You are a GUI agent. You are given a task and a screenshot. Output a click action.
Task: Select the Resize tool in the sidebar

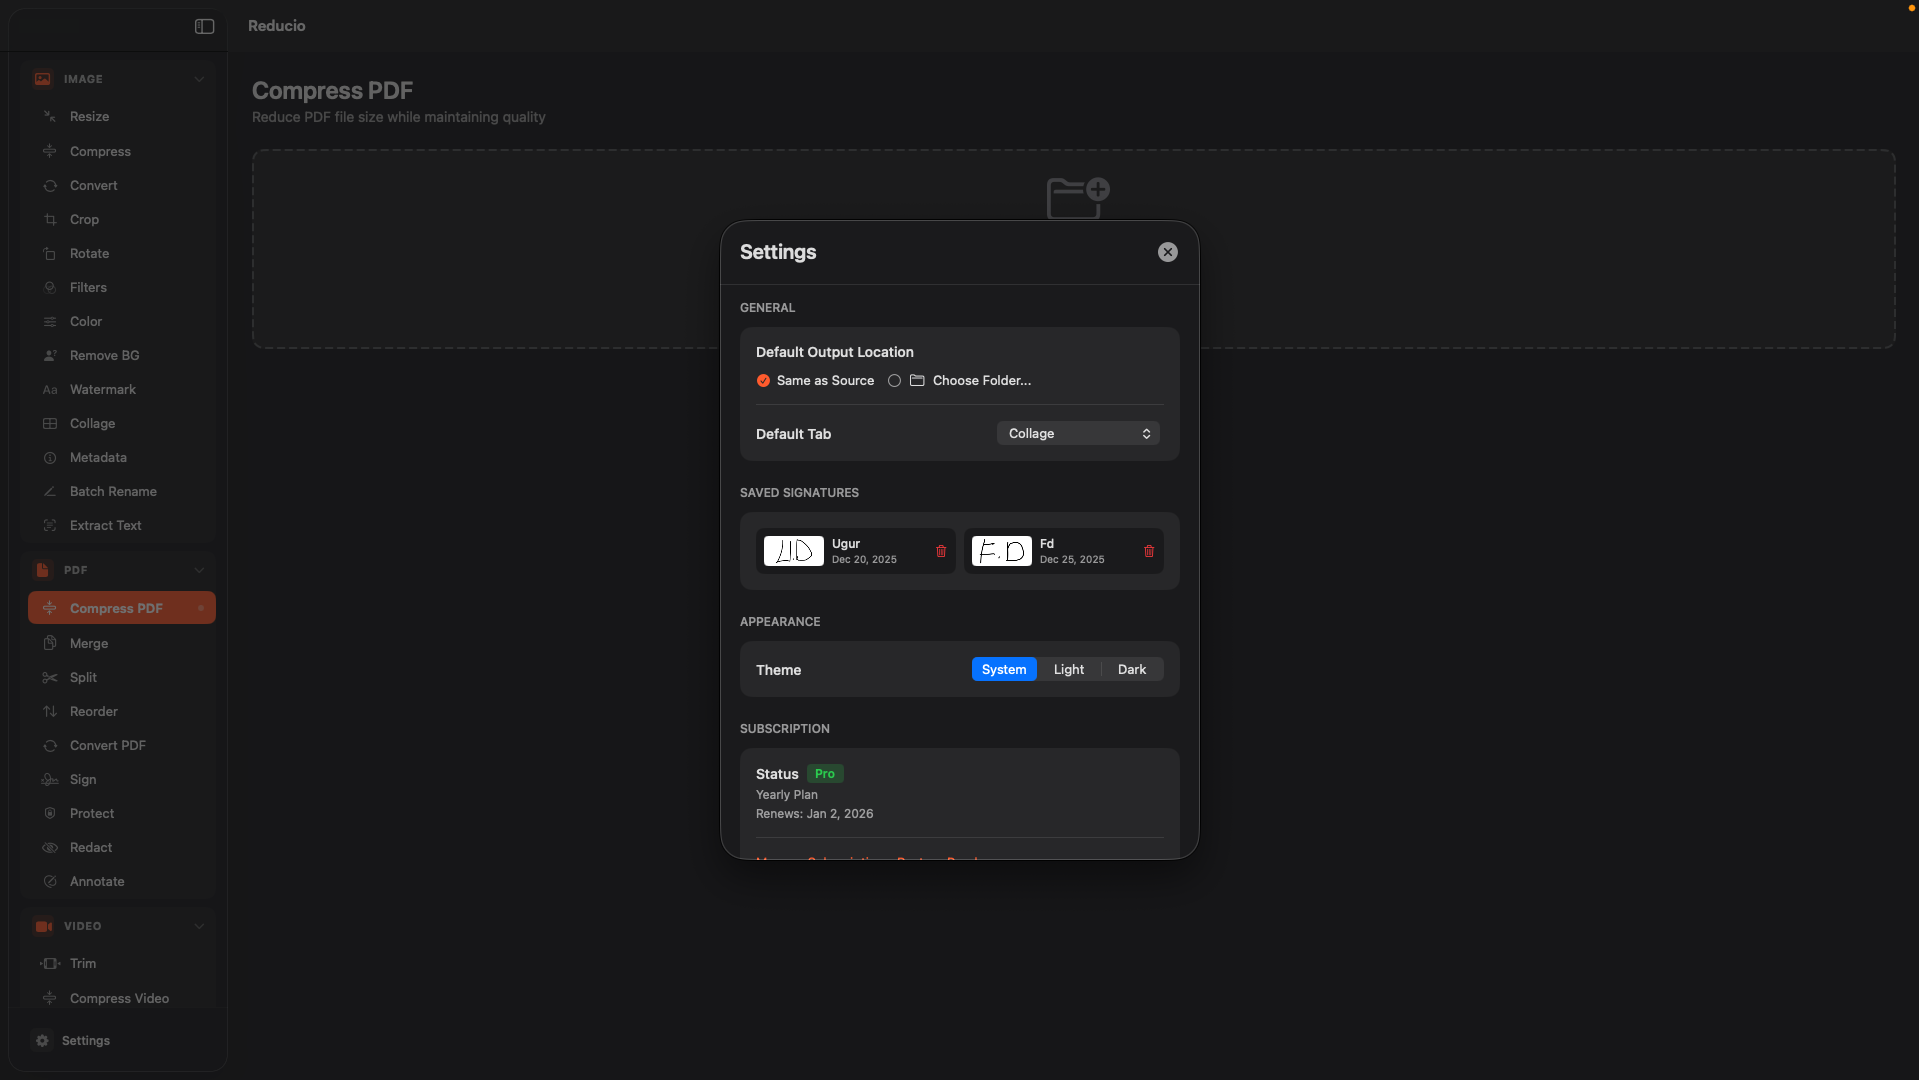[x=89, y=115]
